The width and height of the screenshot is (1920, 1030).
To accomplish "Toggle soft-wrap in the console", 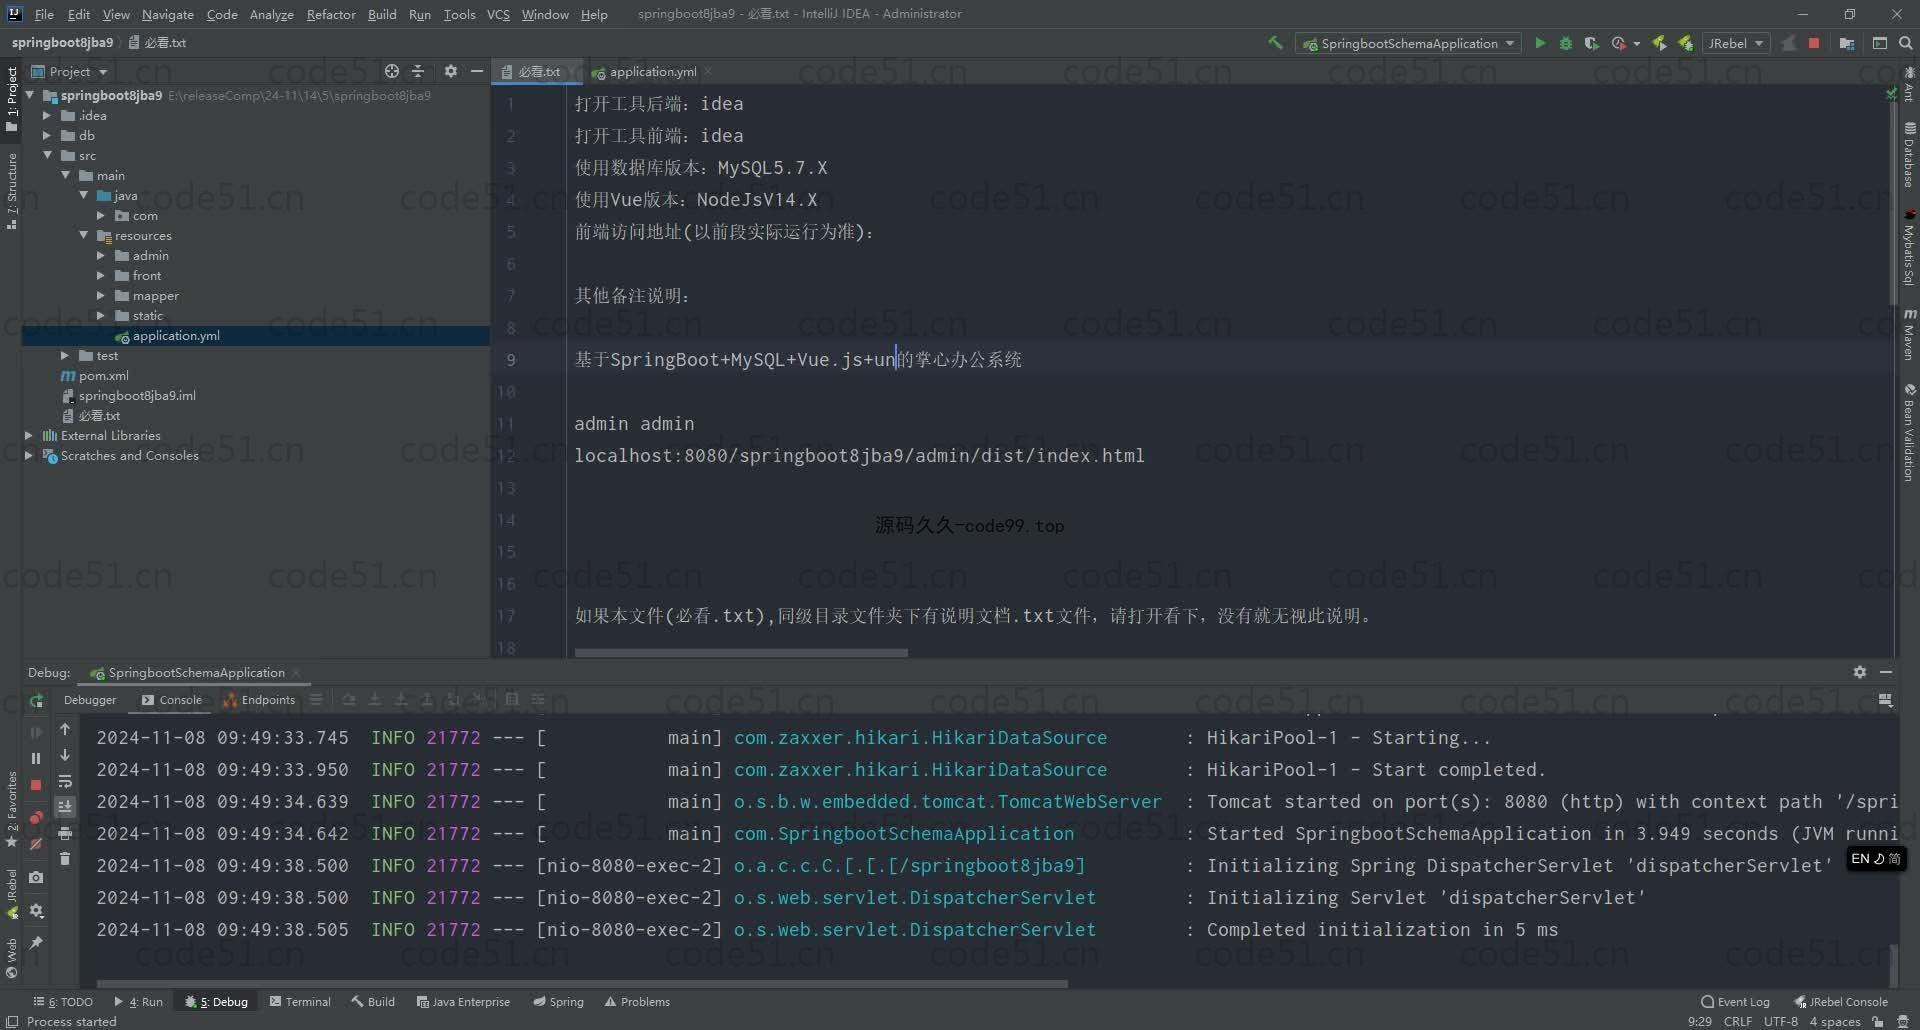I will tap(65, 781).
